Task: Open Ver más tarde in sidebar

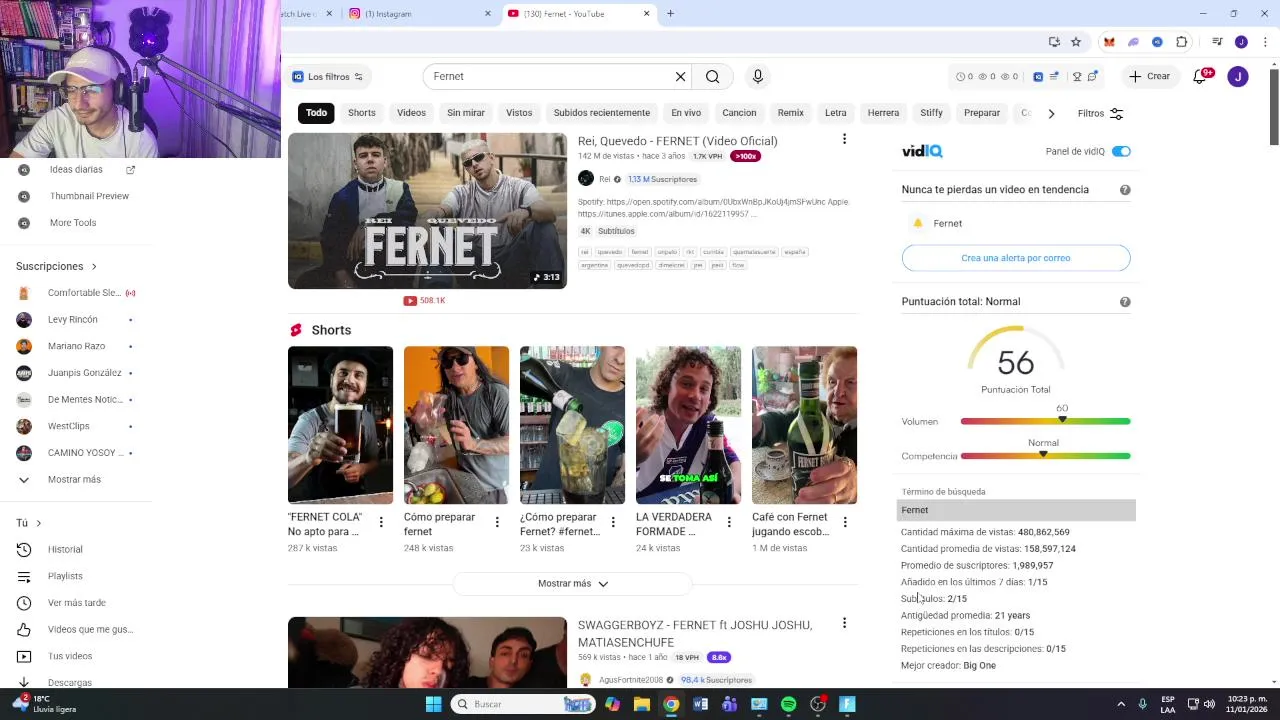Action: [x=77, y=603]
